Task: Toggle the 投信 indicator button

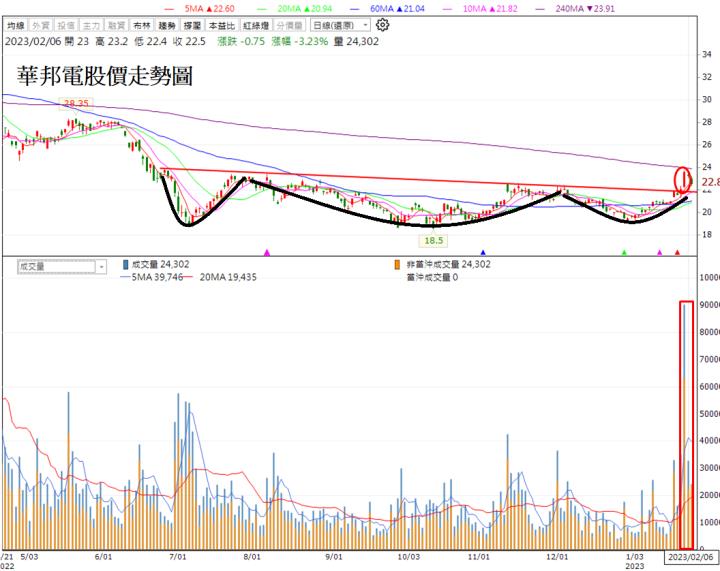Action: [66, 25]
